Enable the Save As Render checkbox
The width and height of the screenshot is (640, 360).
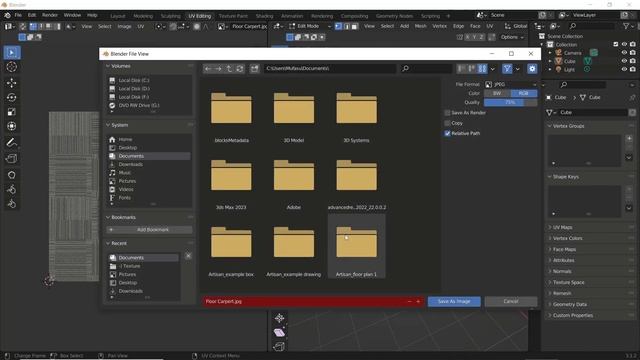[447, 113]
